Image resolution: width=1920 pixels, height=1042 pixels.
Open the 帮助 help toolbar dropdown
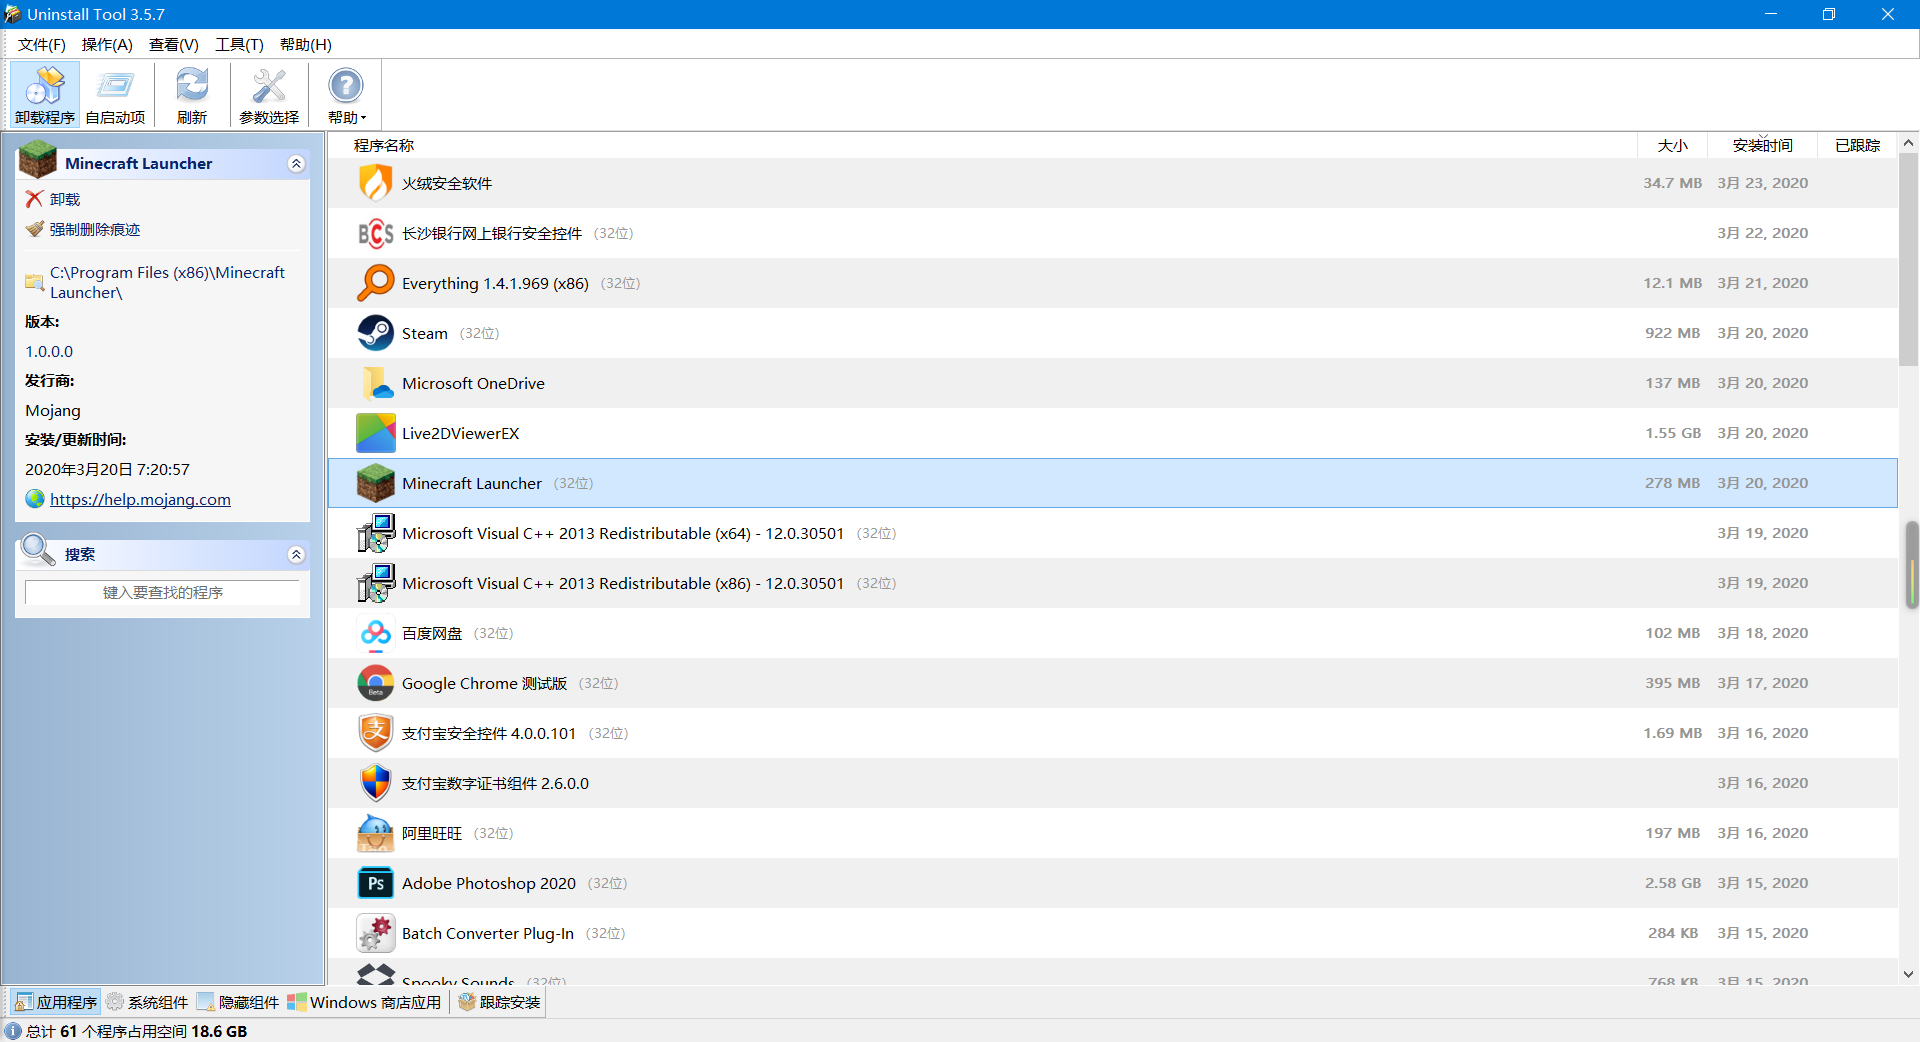(346, 95)
